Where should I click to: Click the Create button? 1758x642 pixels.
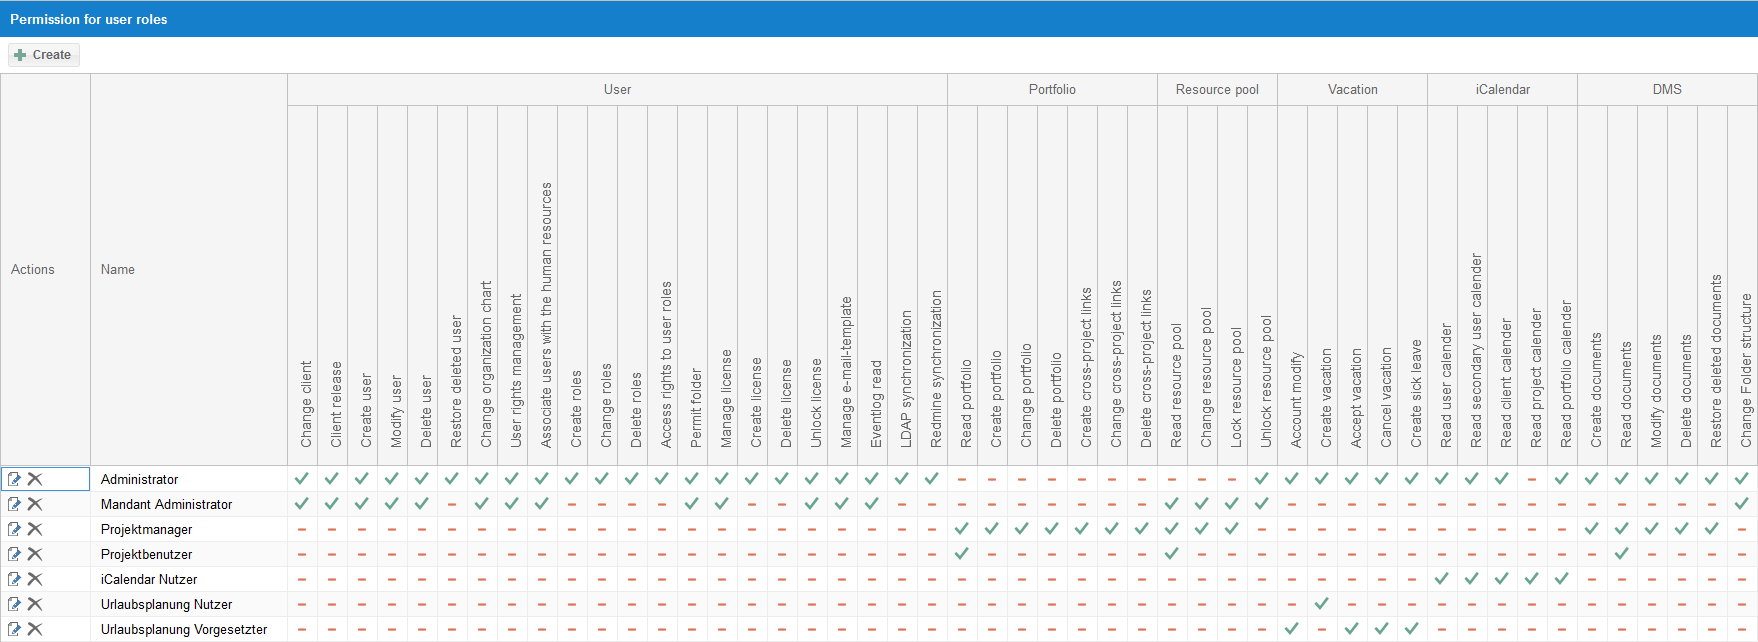pos(44,55)
